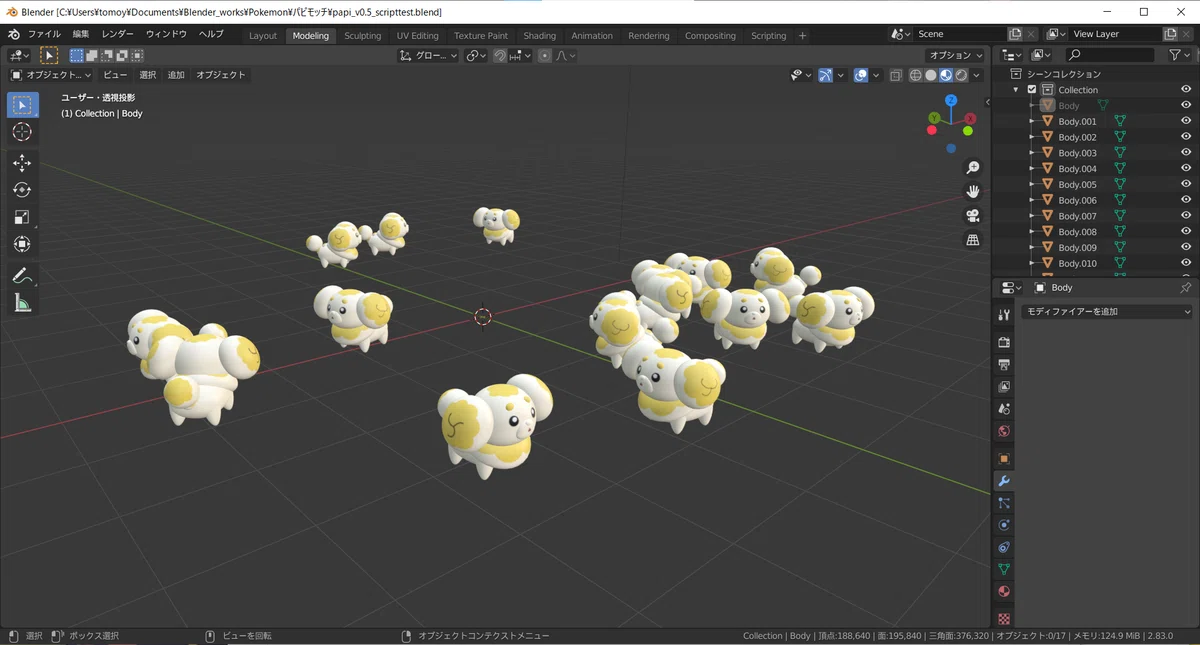Uncheck the Collection checkbox in outliner
The width and height of the screenshot is (1200, 645).
[1032, 90]
